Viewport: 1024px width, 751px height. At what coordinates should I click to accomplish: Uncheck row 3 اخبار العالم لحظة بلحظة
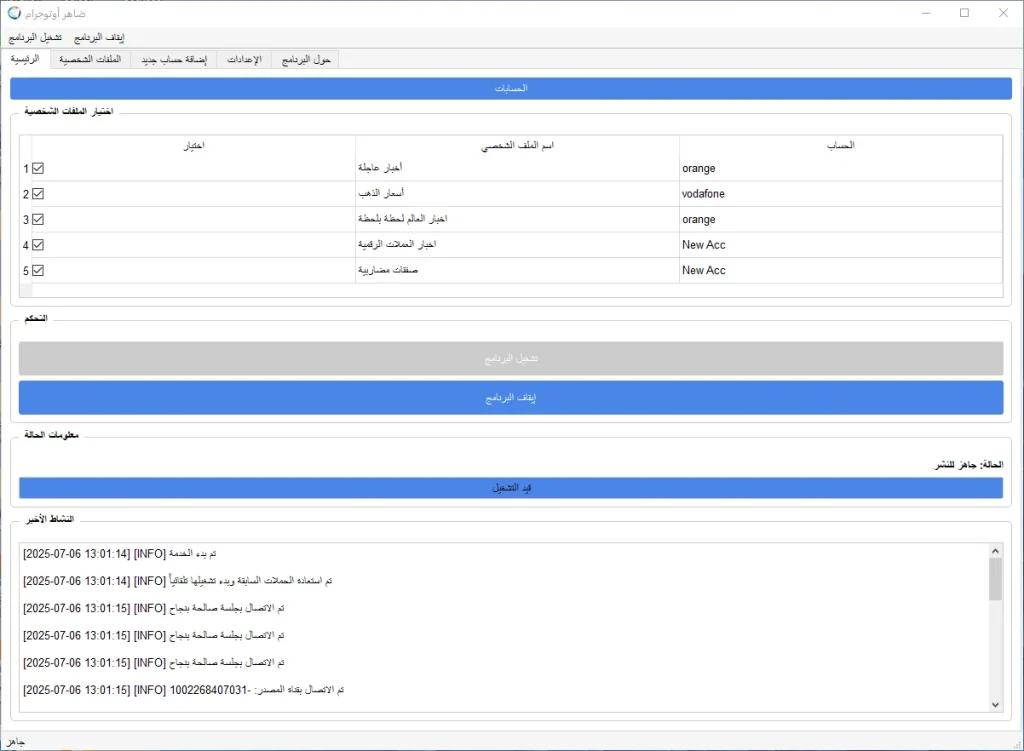click(x=38, y=219)
